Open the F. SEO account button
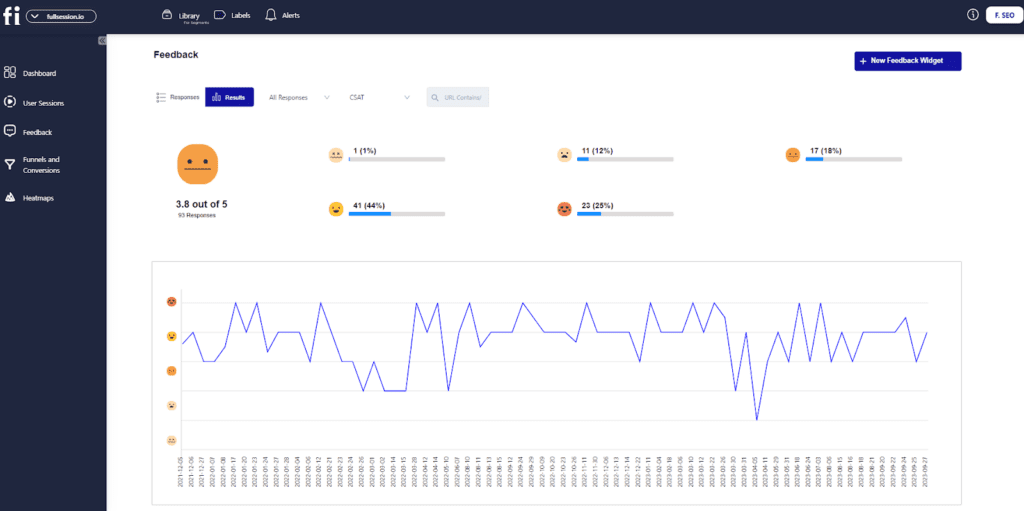Image resolution: width=1024 pixels, height=511 pixels. pyautogui.click(x=1001, y=15)
